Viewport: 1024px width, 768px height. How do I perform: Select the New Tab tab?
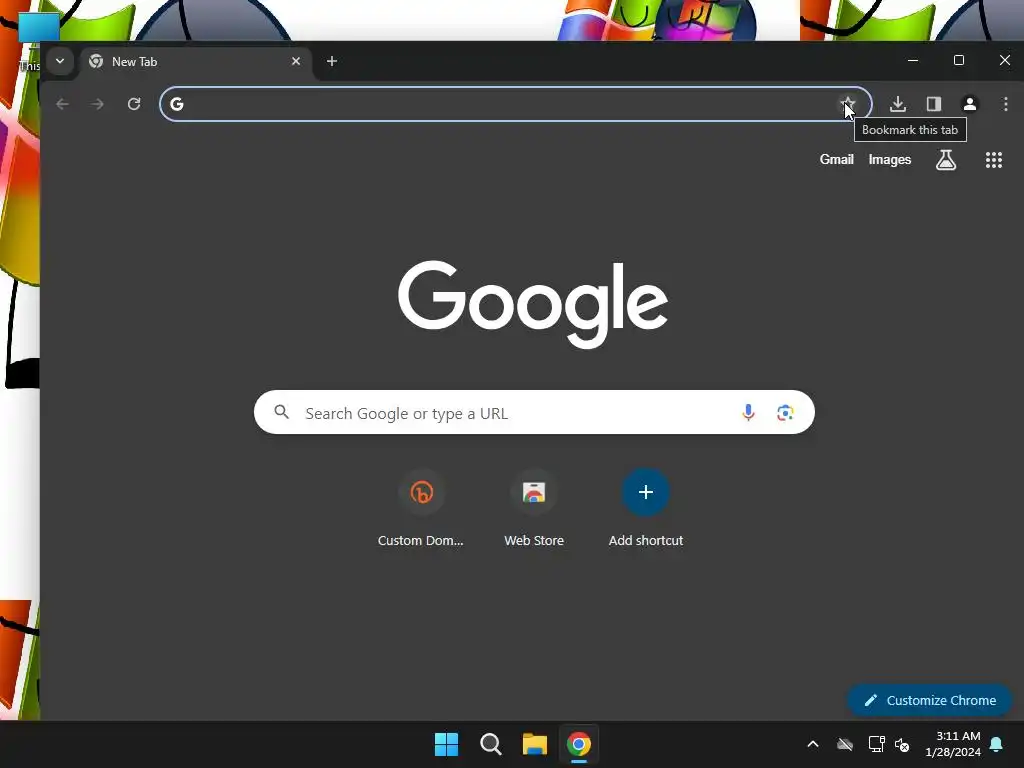coord(195,62)
